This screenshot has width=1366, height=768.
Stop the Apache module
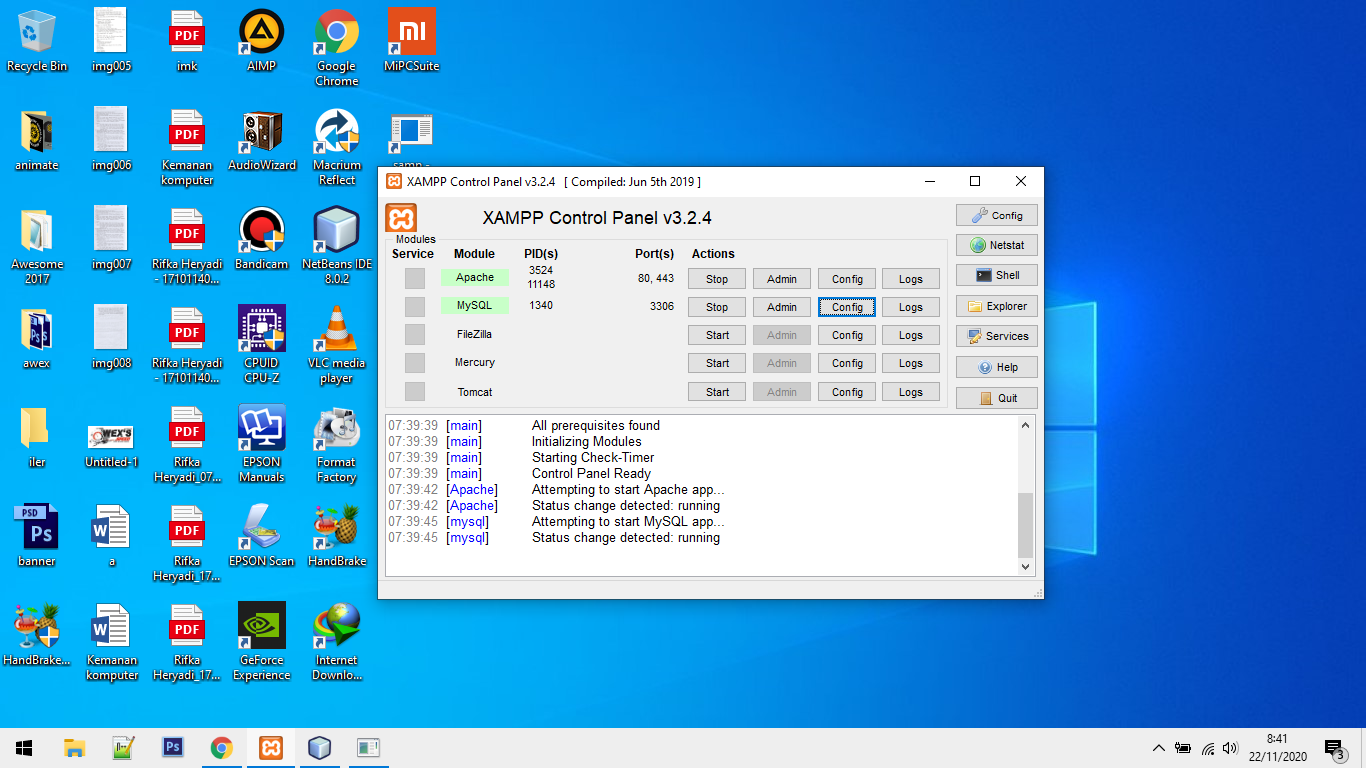717,279
